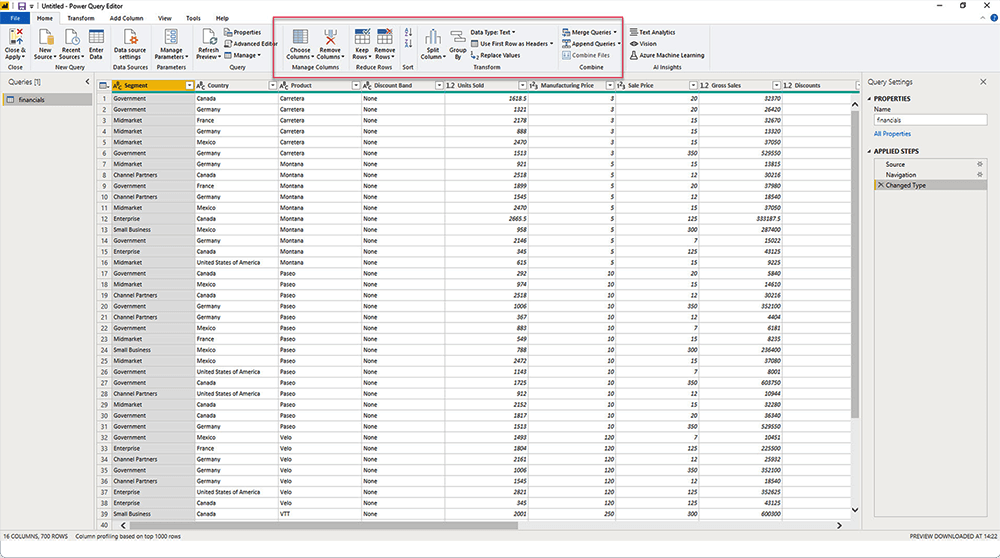Click the help icon at ribbon's right end
The width and height of the screenshot is (1000, 558).
[x=994, y=18]
